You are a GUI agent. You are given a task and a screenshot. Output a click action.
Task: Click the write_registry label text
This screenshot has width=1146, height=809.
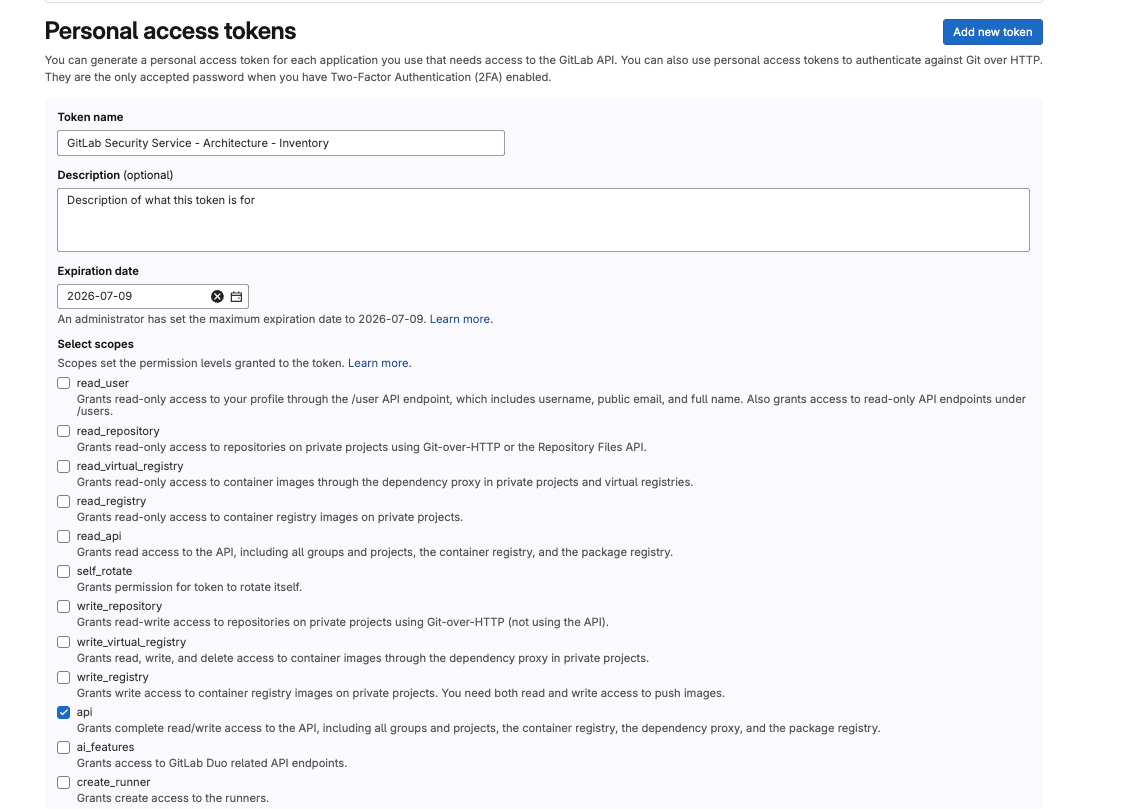[113, 677]
